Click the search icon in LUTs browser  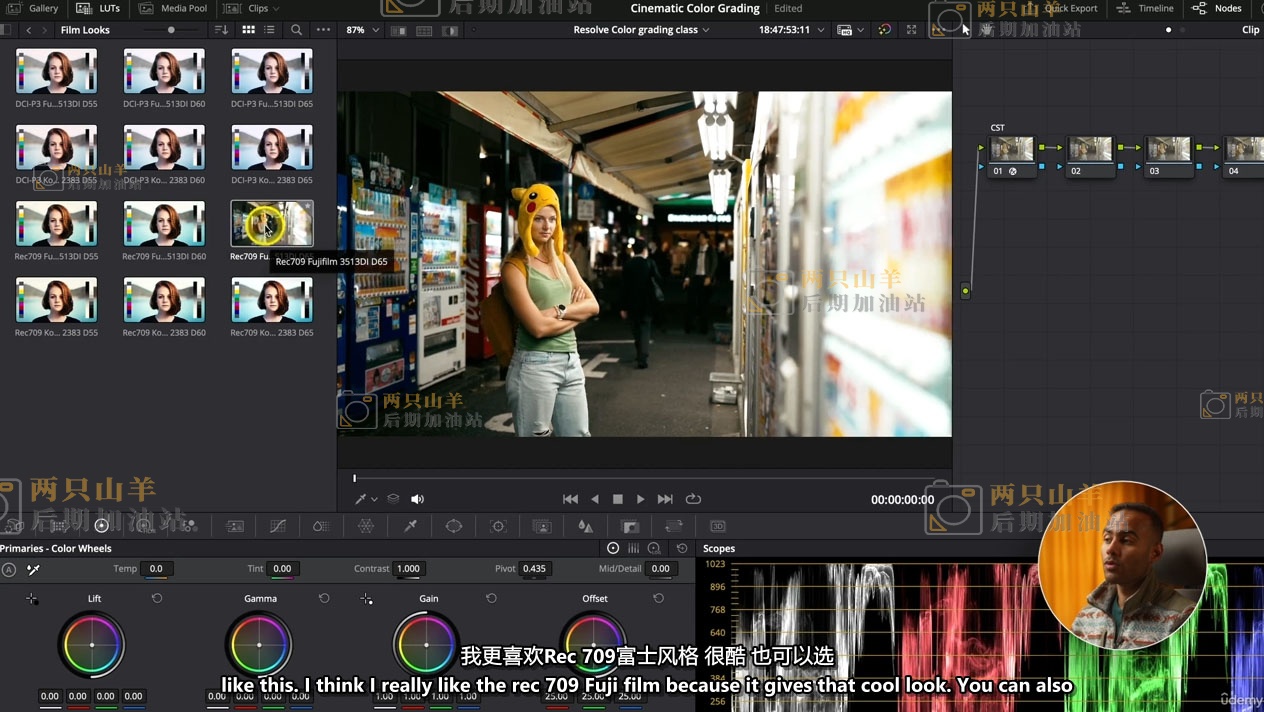point(296,30)
